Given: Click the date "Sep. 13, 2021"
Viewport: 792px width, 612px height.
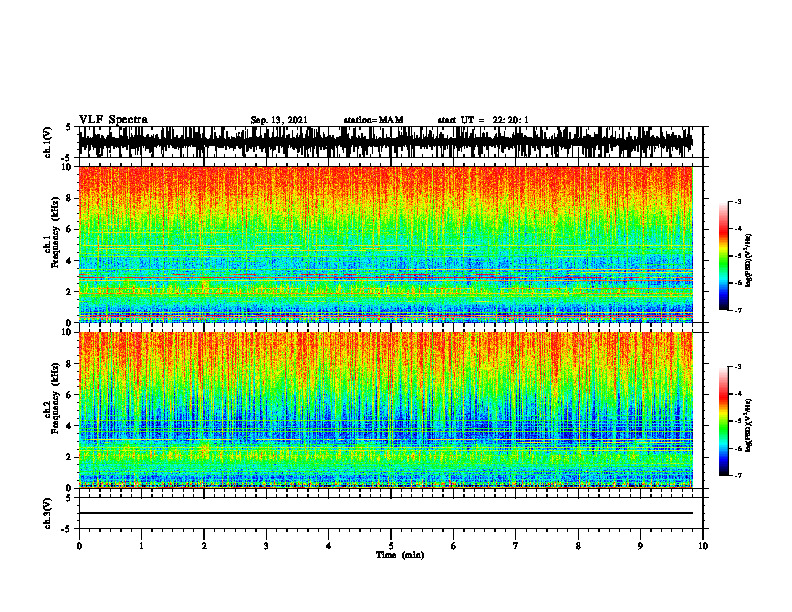Looking at the screenshot, I should [279, 120].
